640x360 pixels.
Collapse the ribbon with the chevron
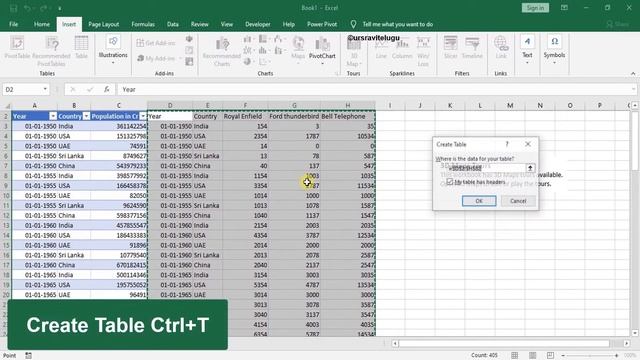[633, 73]
